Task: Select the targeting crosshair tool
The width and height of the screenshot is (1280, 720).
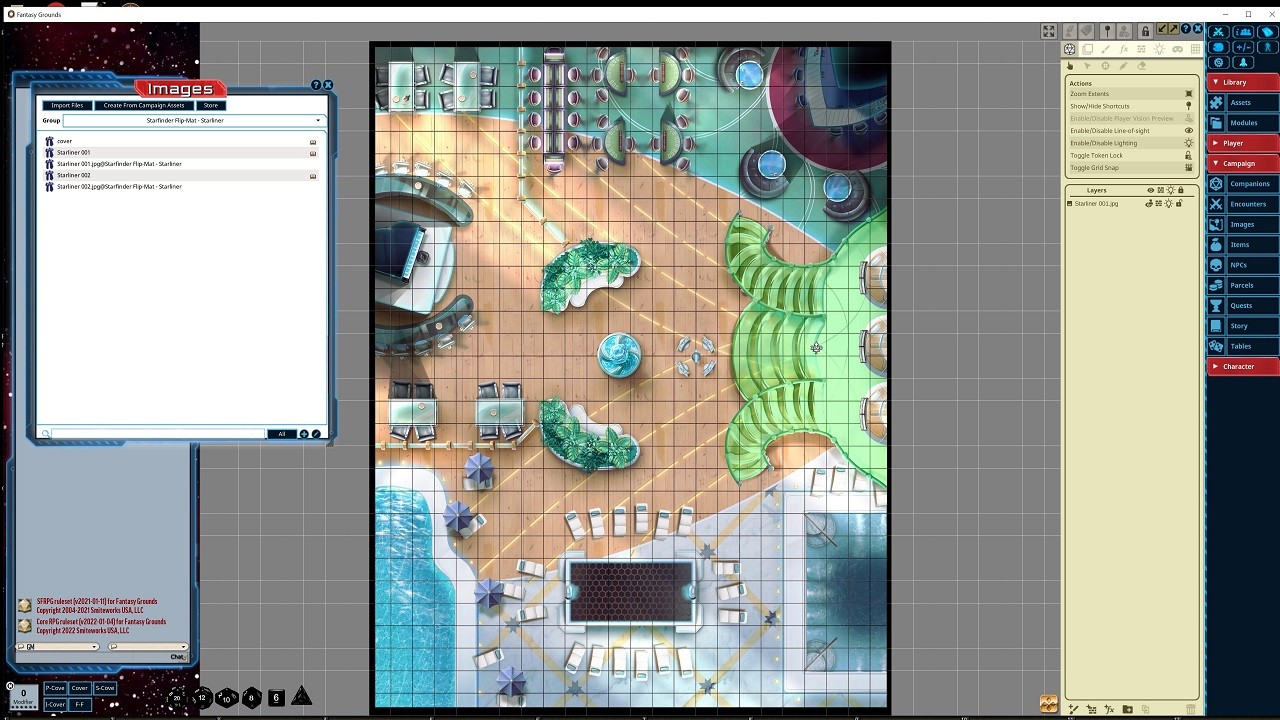Action: (x=1106, y=64)
